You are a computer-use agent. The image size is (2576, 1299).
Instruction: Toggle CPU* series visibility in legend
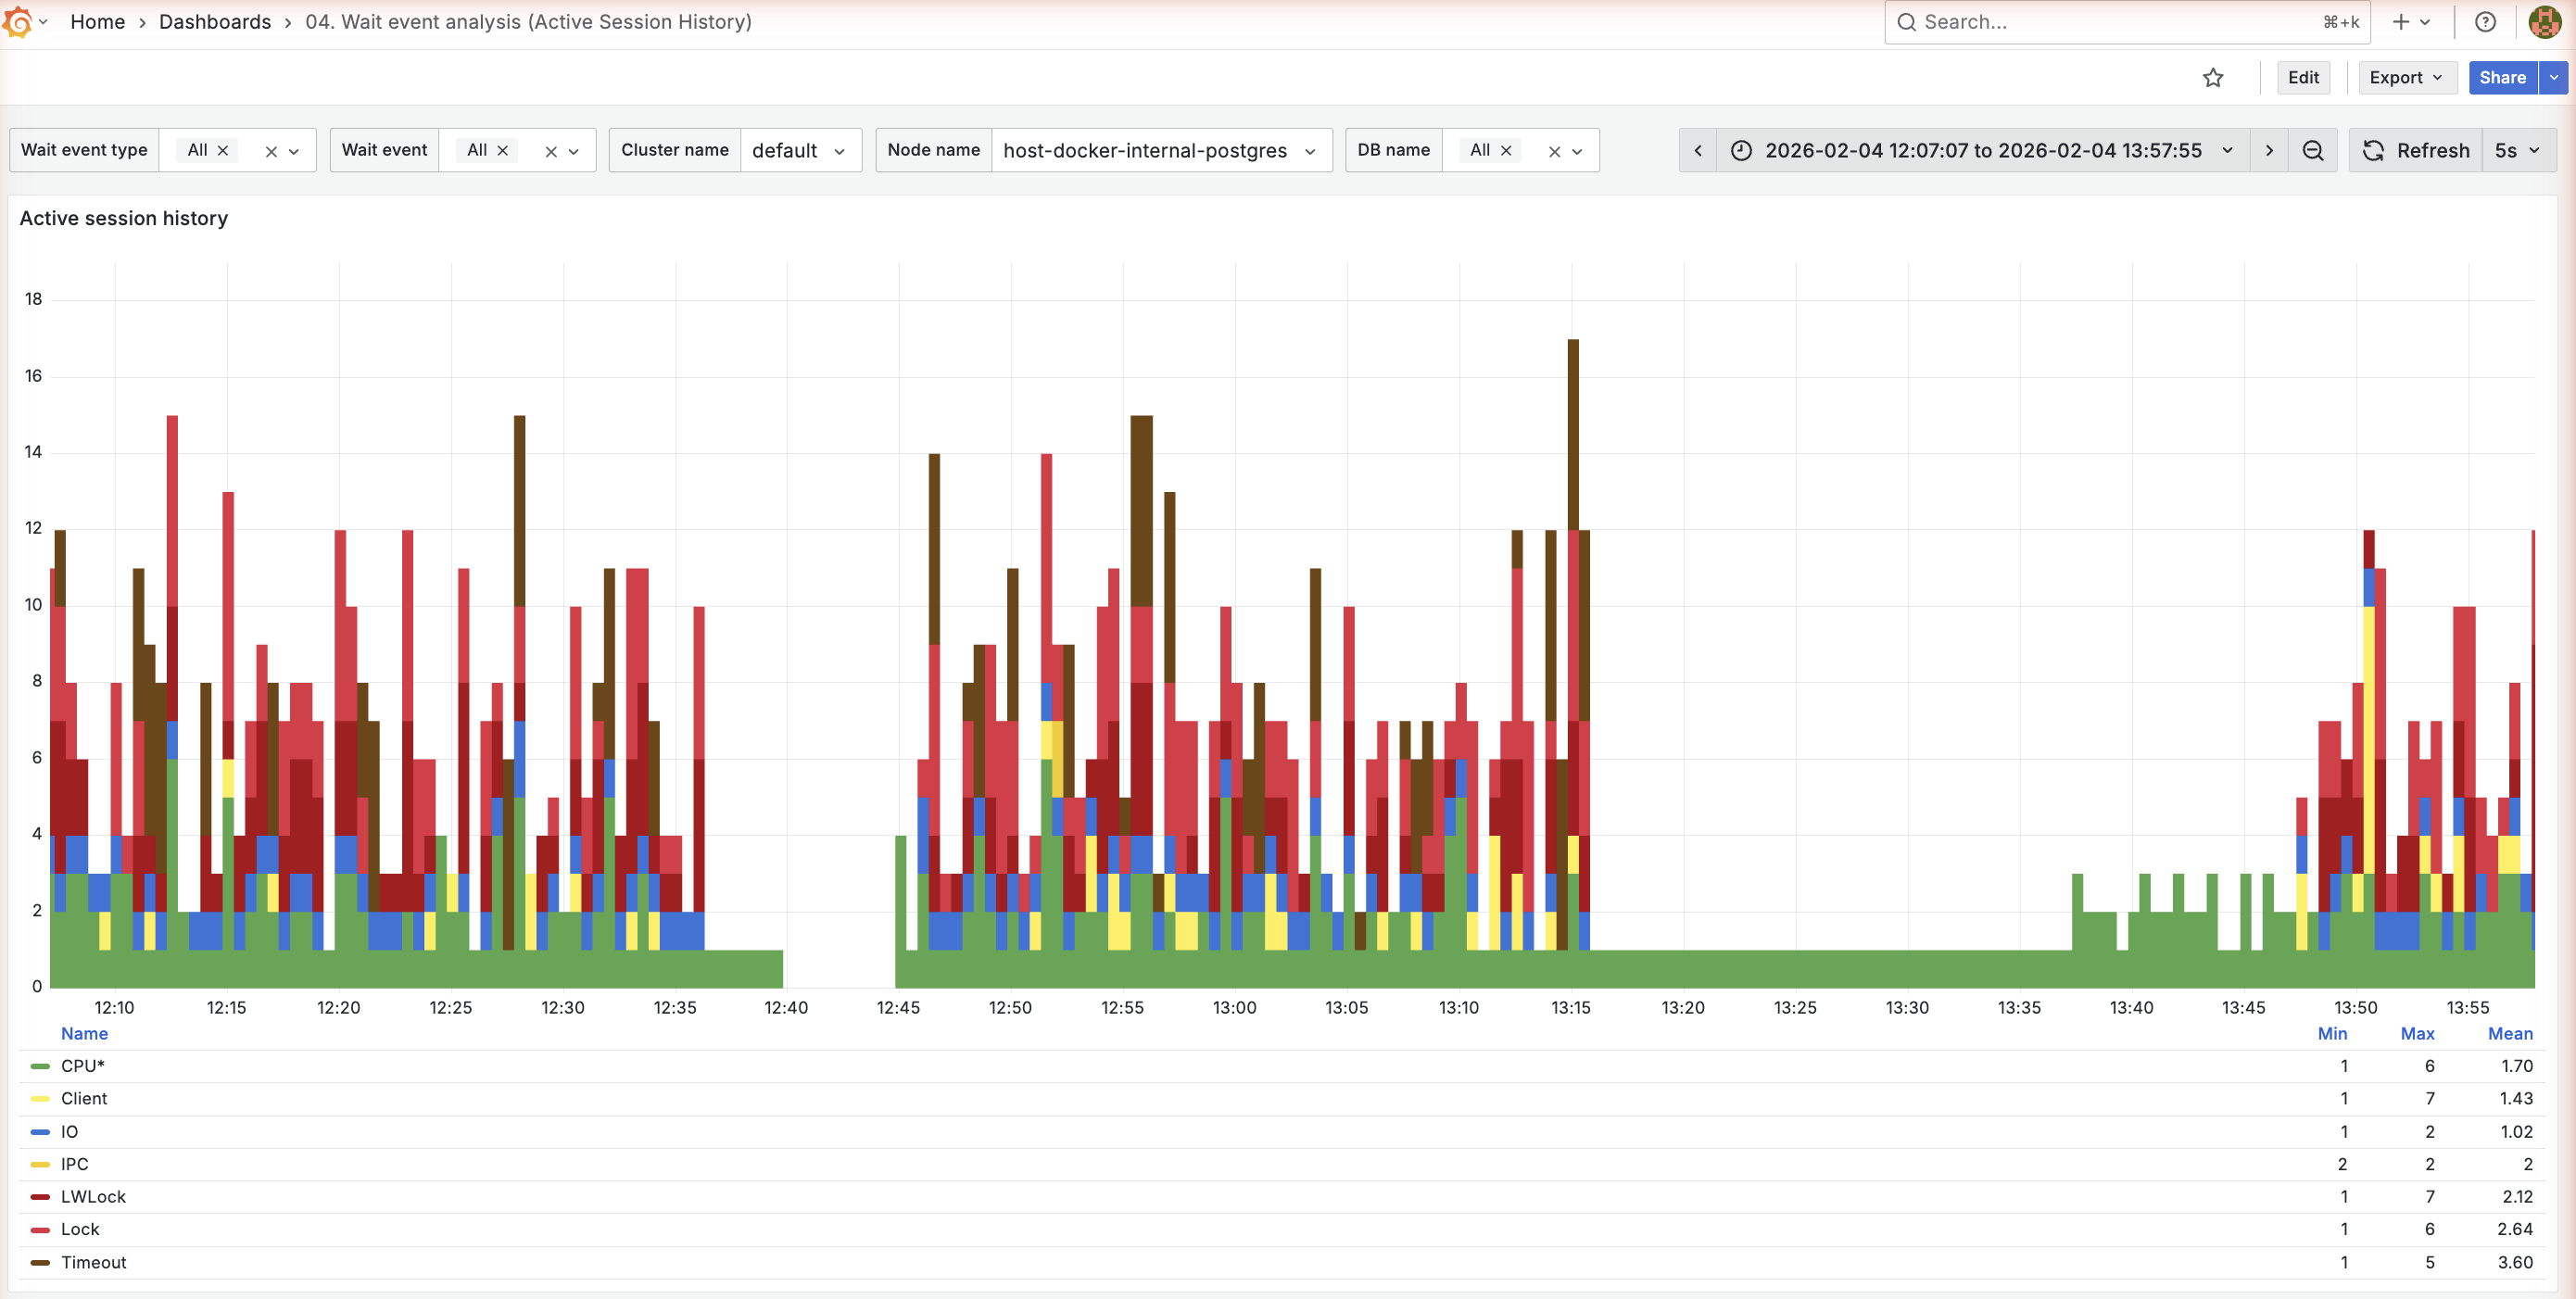click(x=82, y=1066)
